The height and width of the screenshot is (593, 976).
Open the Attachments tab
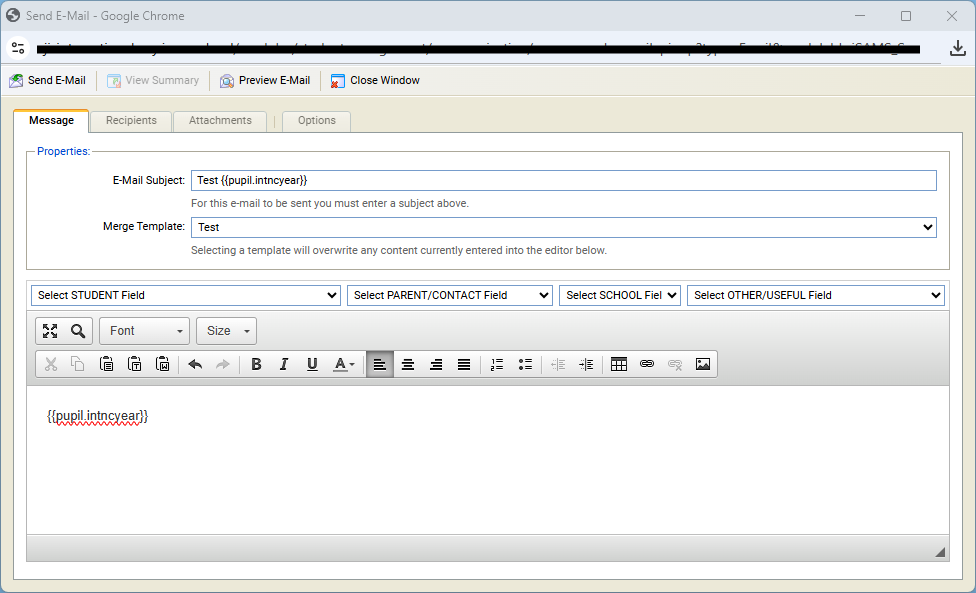(220, 120)
